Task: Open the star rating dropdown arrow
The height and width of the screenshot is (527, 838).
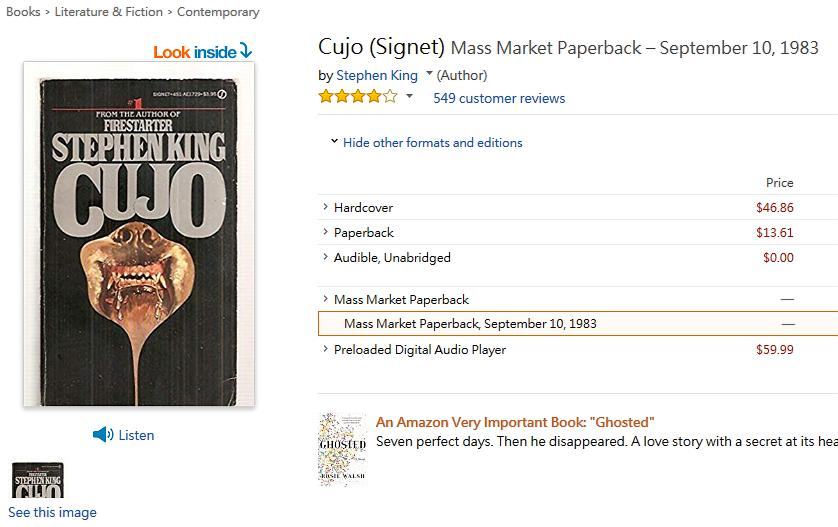Action: point(409,97)
